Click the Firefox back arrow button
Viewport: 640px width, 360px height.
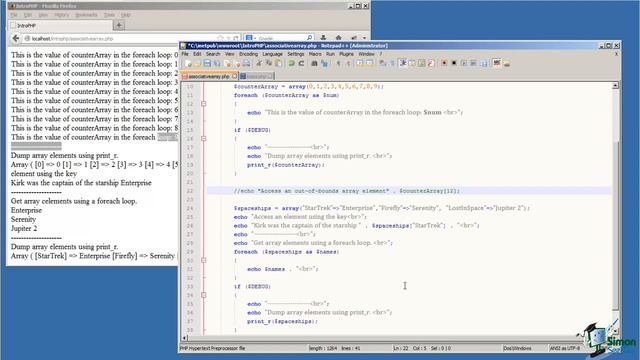16,38
